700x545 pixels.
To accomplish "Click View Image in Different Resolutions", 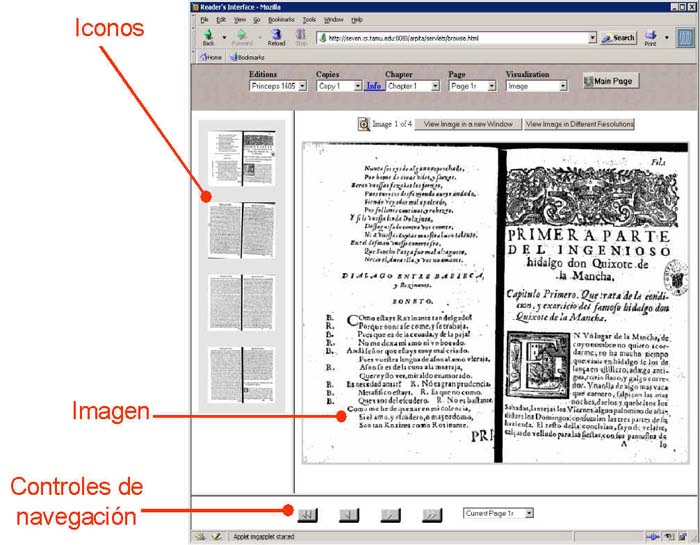I will coord(579,124).
